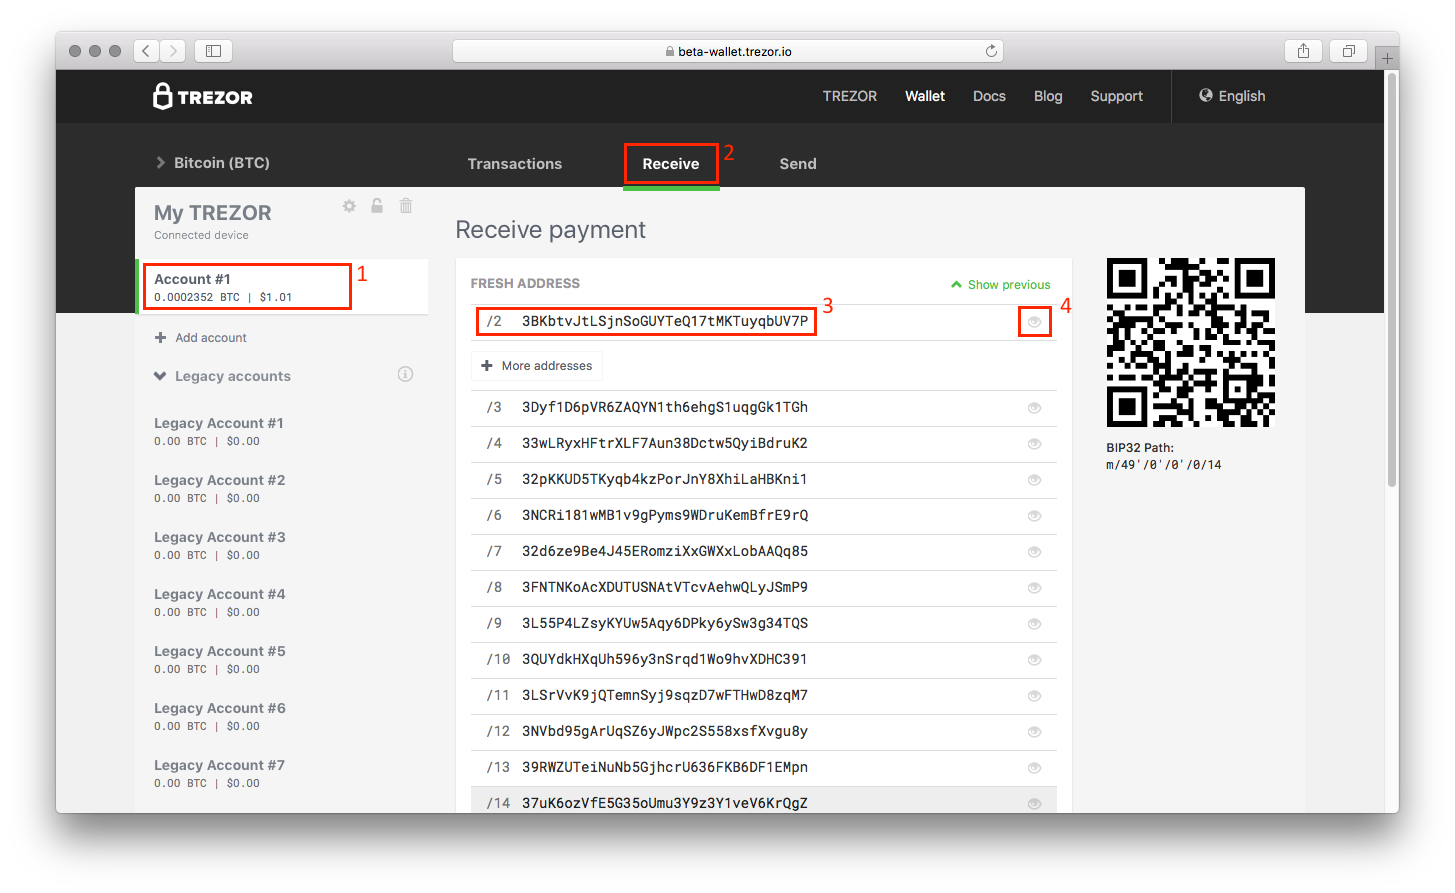
Task: Click the My TREZOR device name
Action: 213,213
